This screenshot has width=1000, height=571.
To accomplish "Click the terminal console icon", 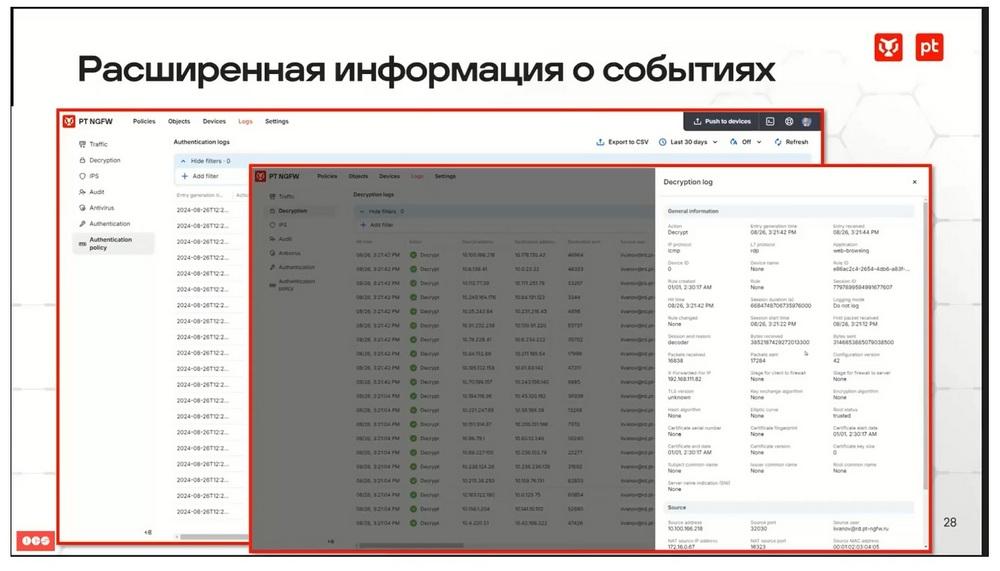I will (770, 121).
